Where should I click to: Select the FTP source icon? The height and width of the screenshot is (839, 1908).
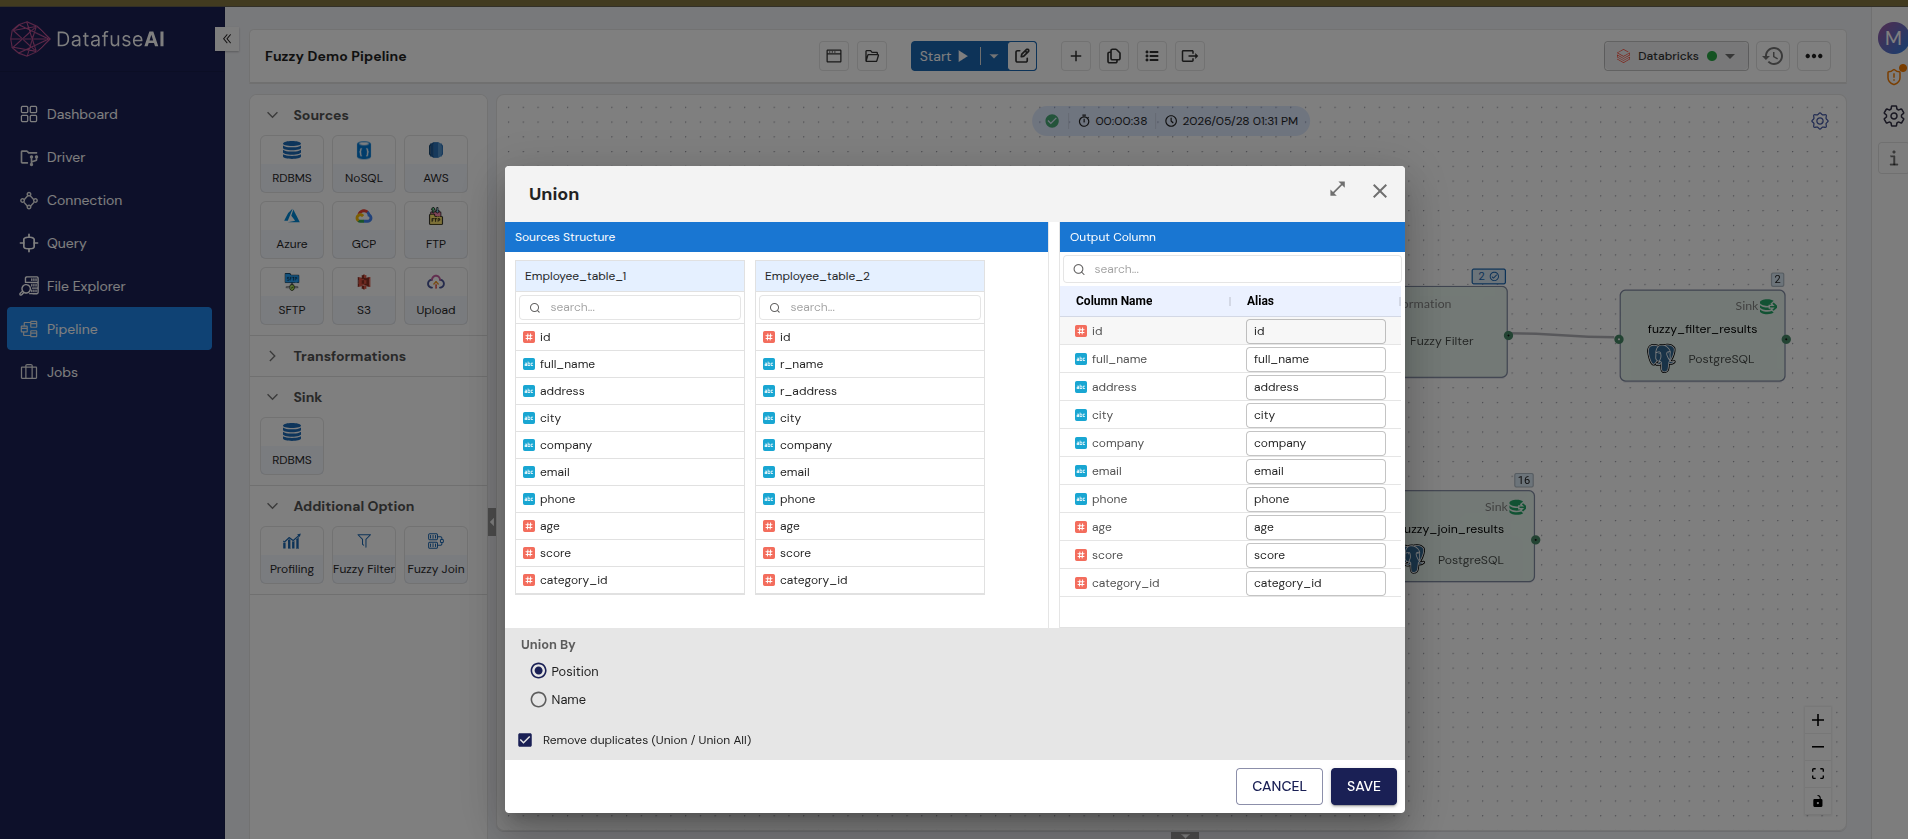pyautogui.click(x=436, y=229)
